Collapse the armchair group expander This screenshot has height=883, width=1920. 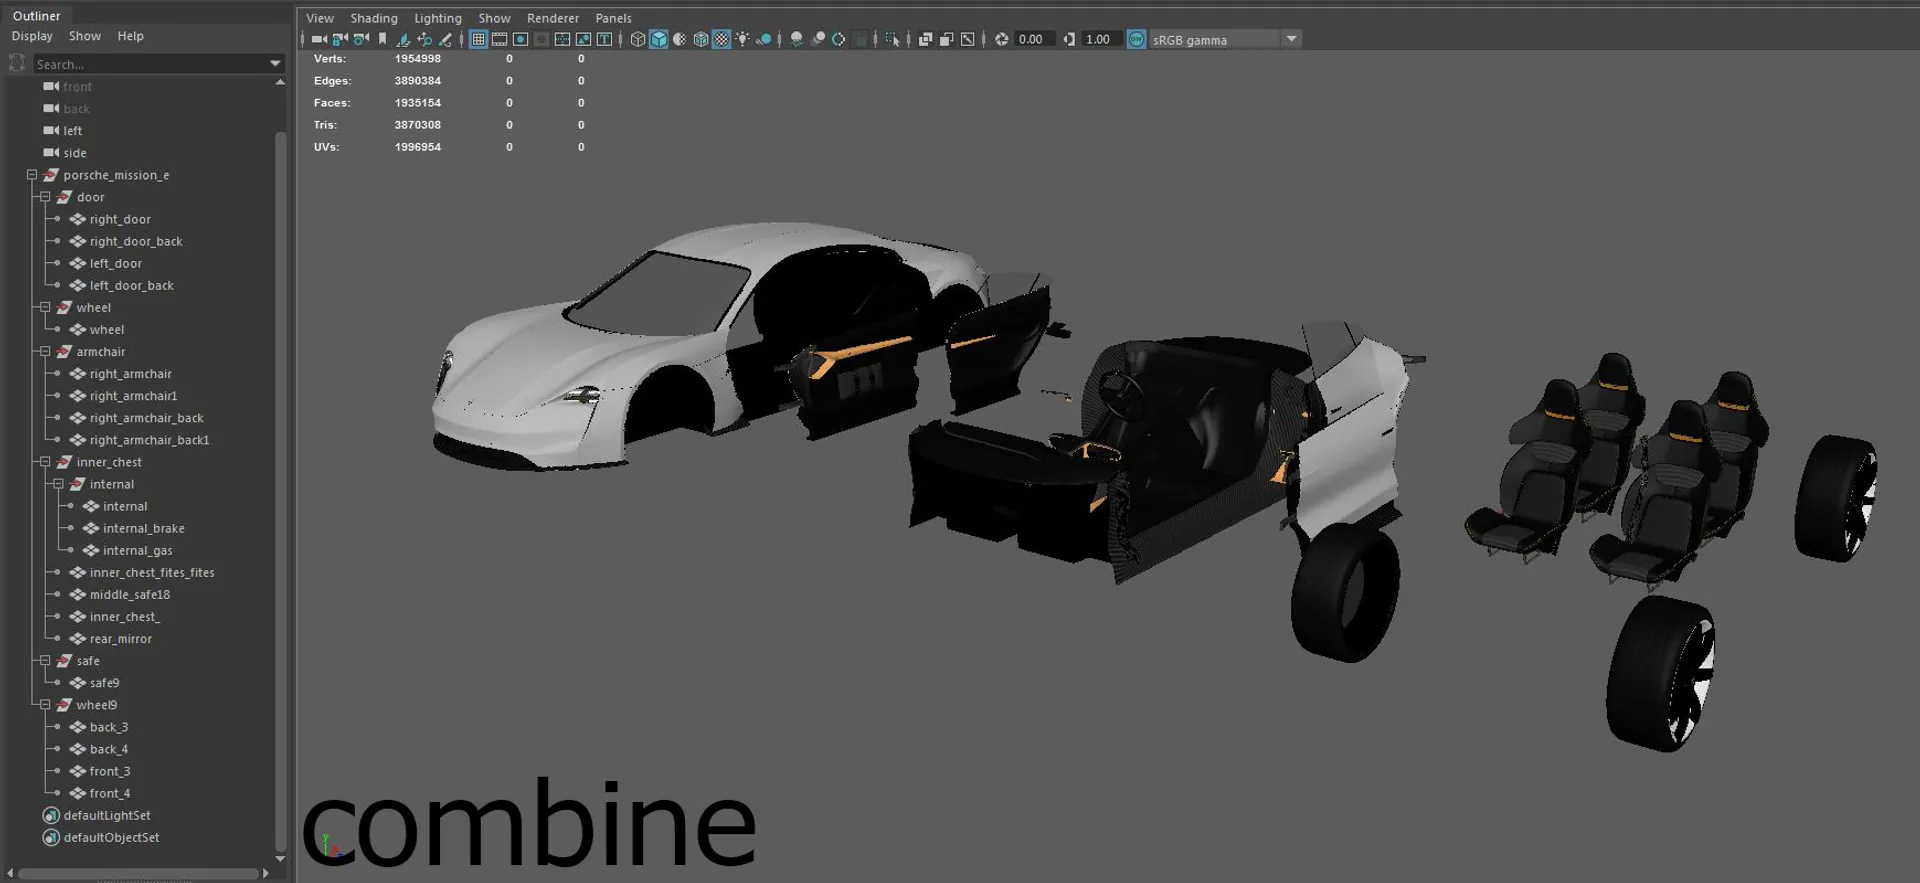pyautogui.click(x=45, y=351)
